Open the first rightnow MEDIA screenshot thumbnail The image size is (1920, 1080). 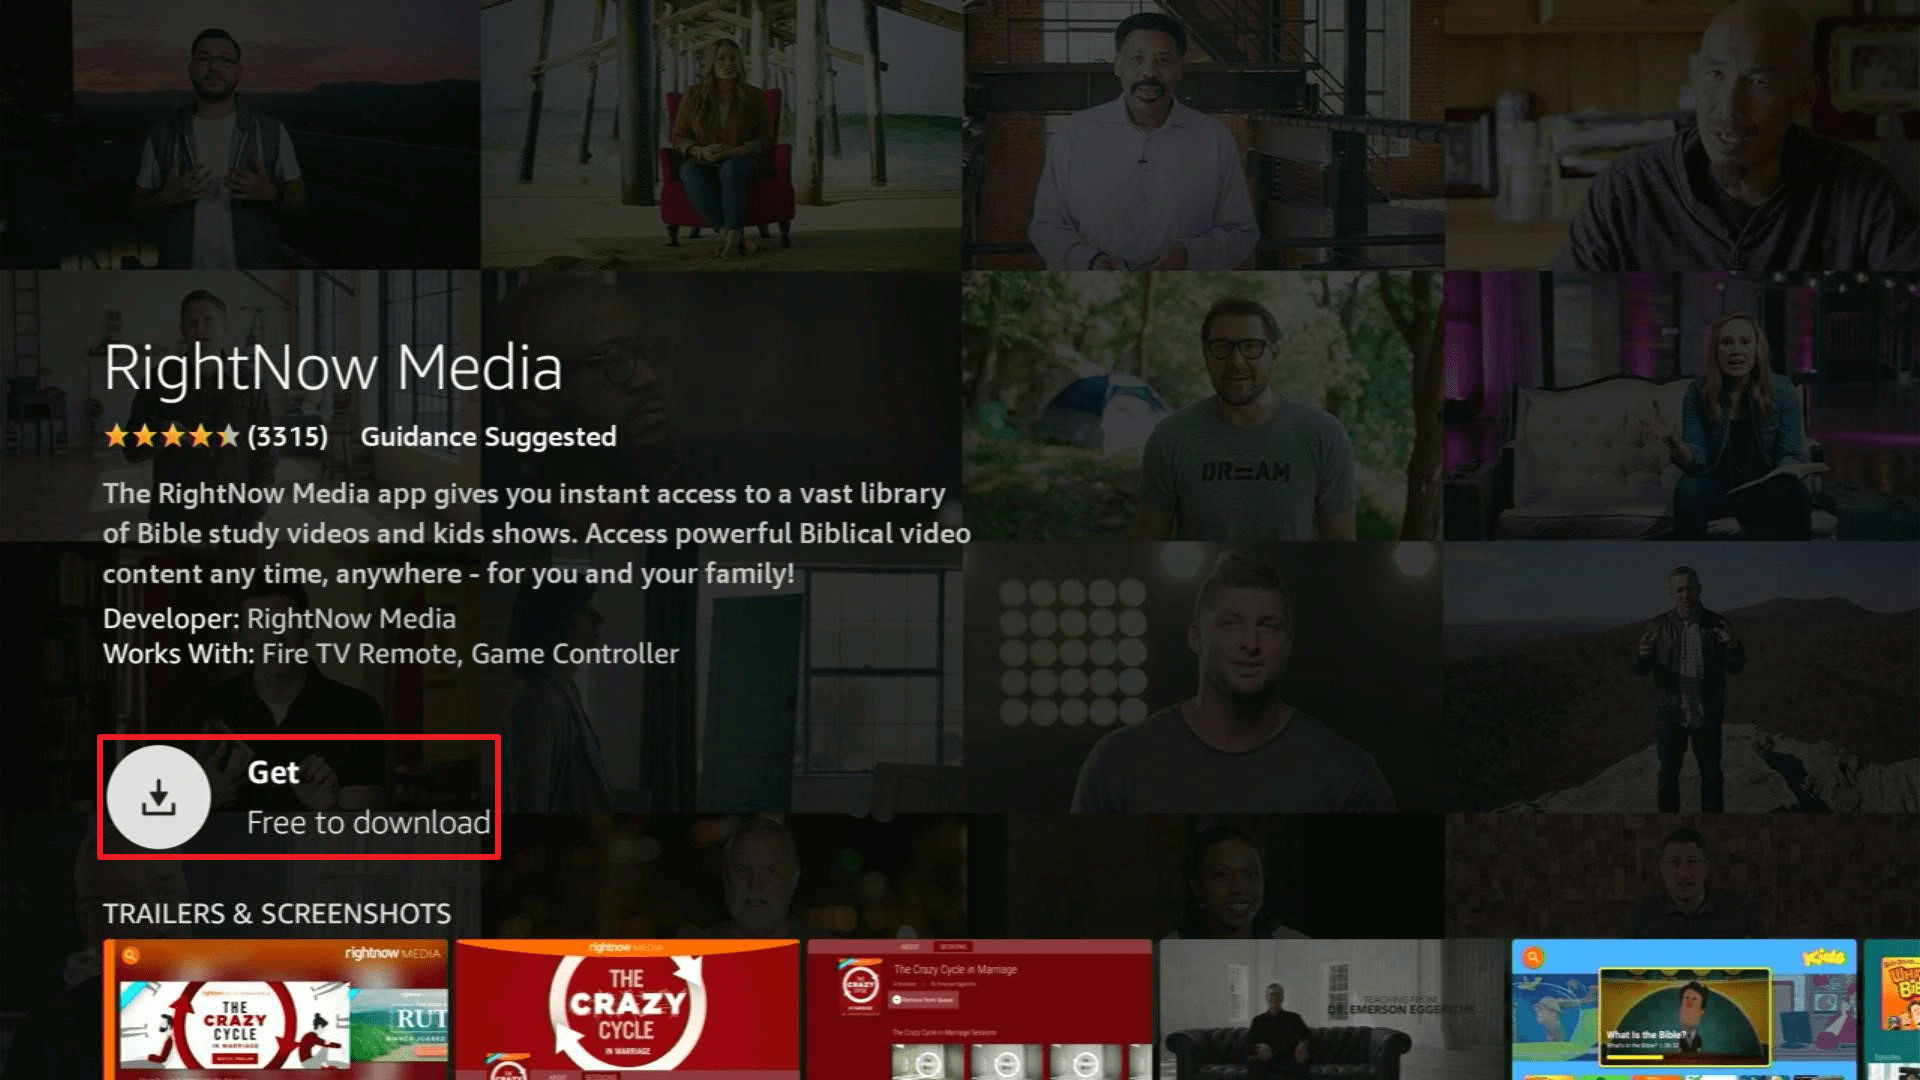[275, 1009]
